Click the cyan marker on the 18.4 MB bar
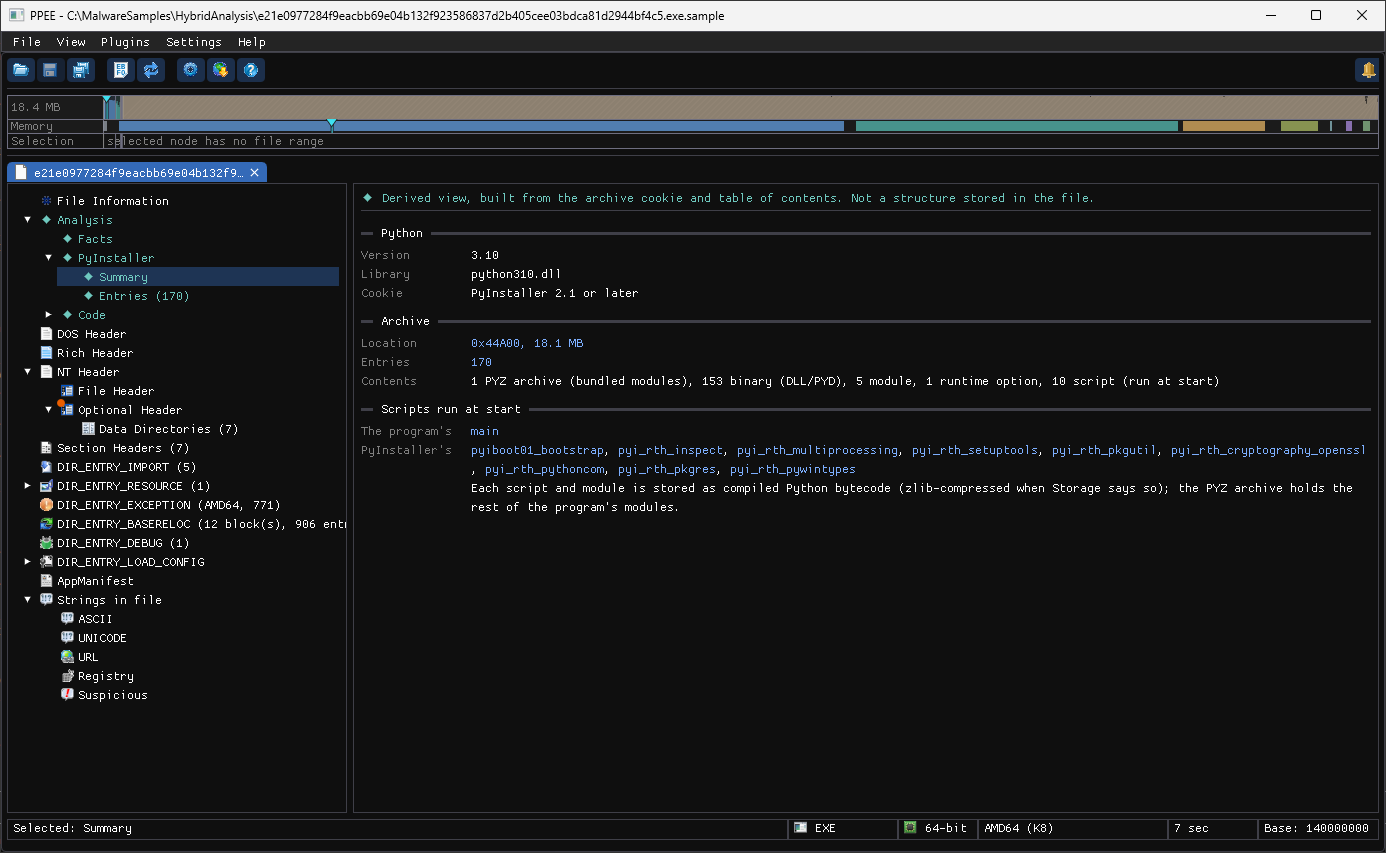 (x=106, y=98)
